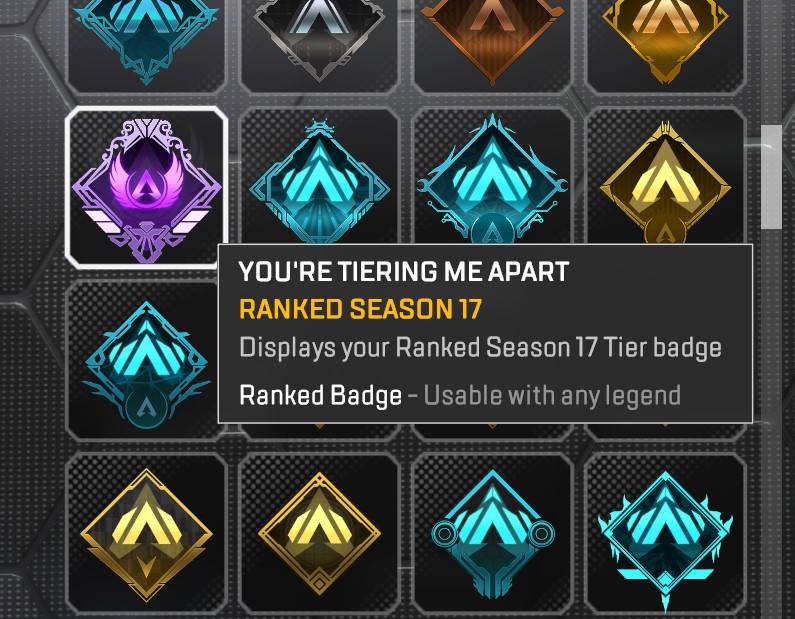Pick the gold diamond badge with crown spikes
The image size is (795, 619).
coord(665,176)
